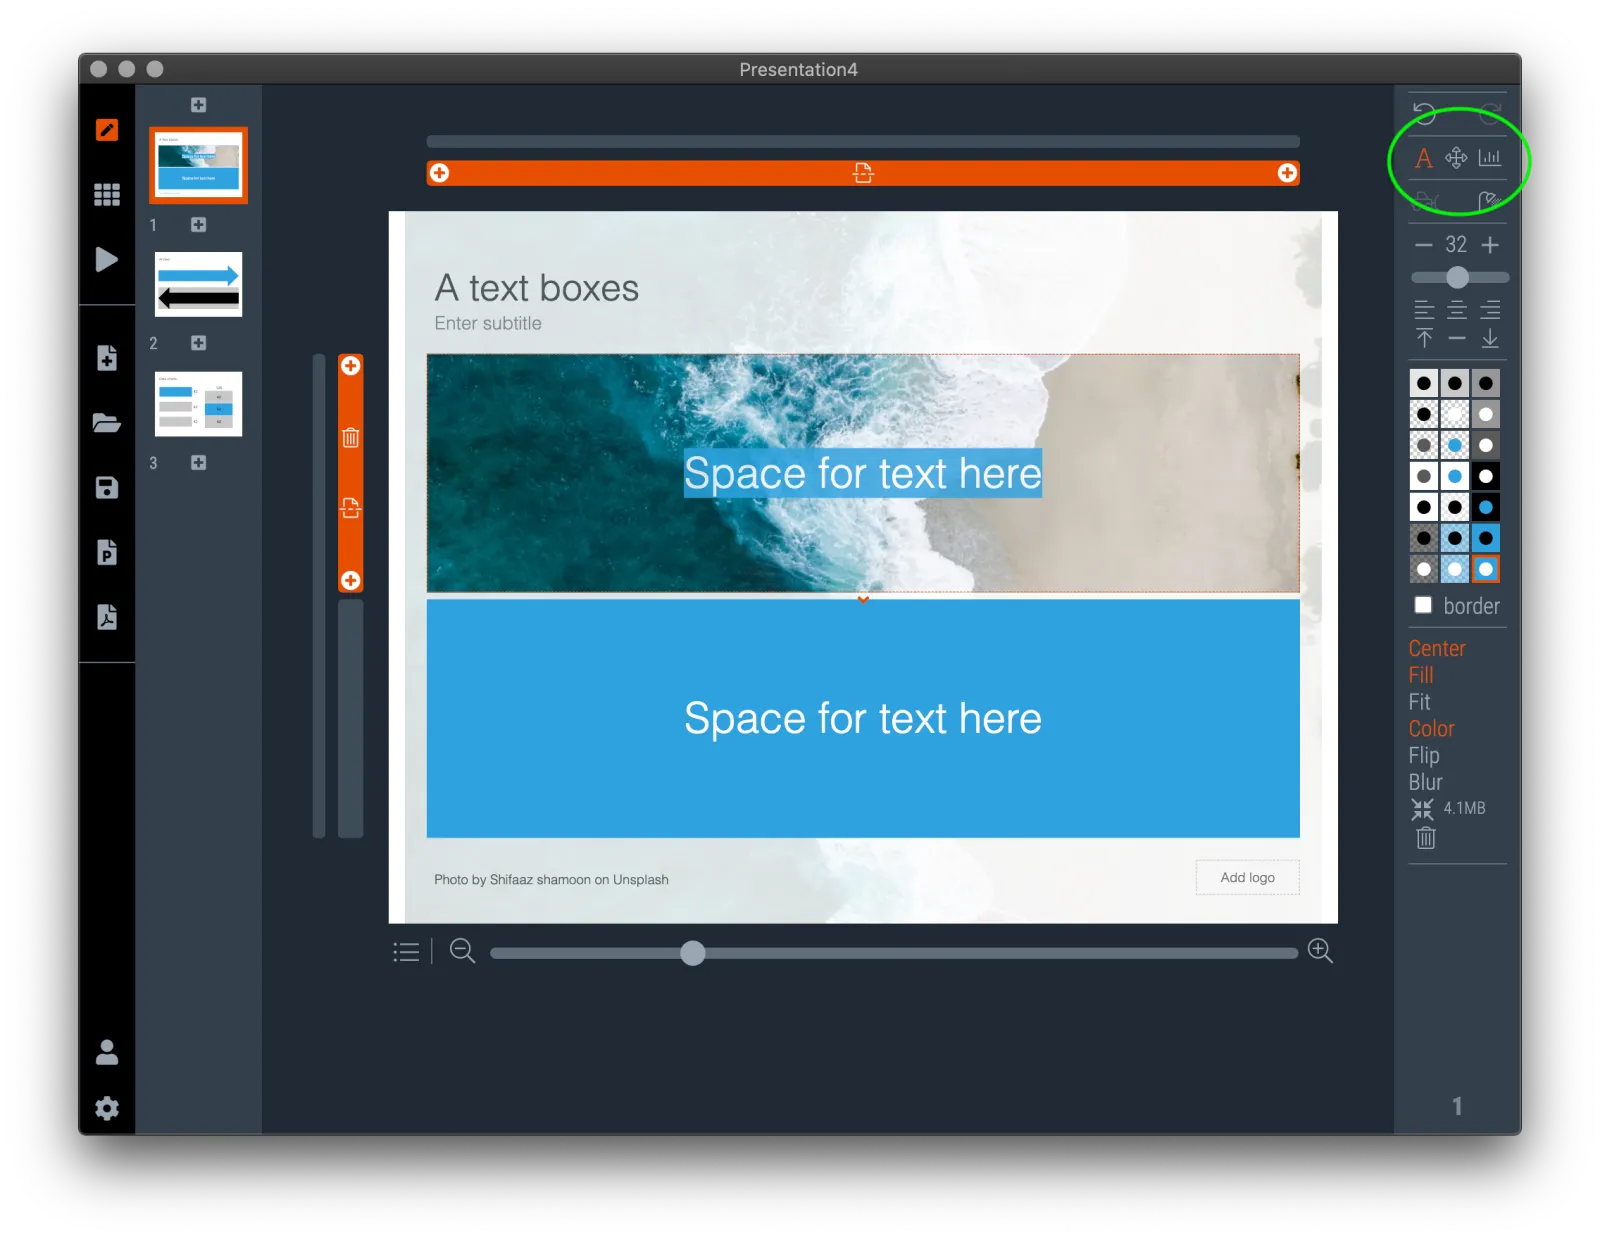Viewport: 1600px width, 1239px height.
Task: Add a new slide after slide 2
Action: point(199,343)
